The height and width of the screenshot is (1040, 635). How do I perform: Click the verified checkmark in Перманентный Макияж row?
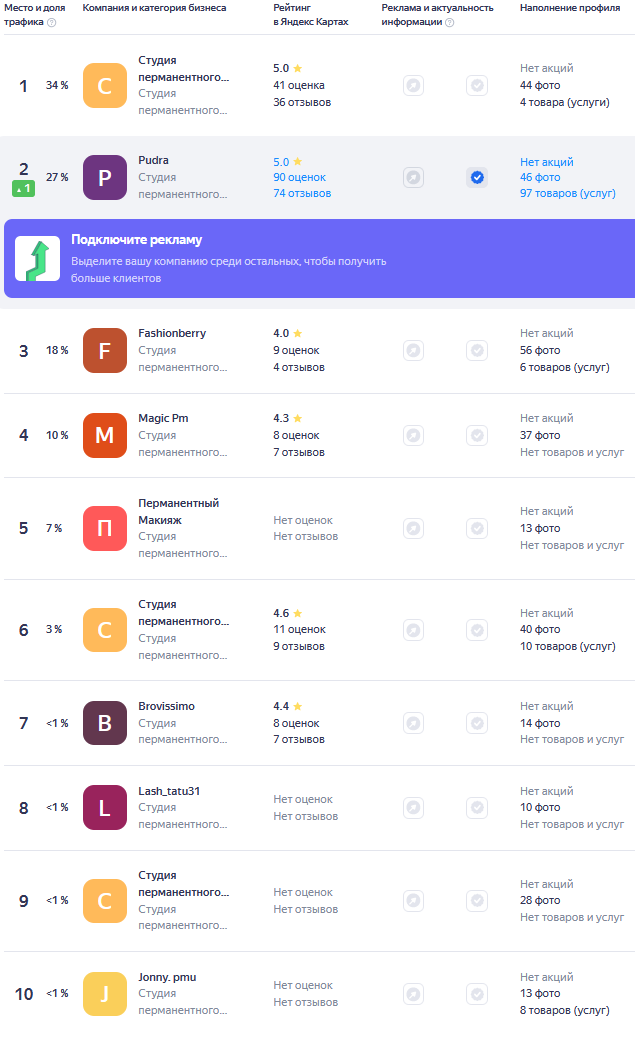[477, 529]
